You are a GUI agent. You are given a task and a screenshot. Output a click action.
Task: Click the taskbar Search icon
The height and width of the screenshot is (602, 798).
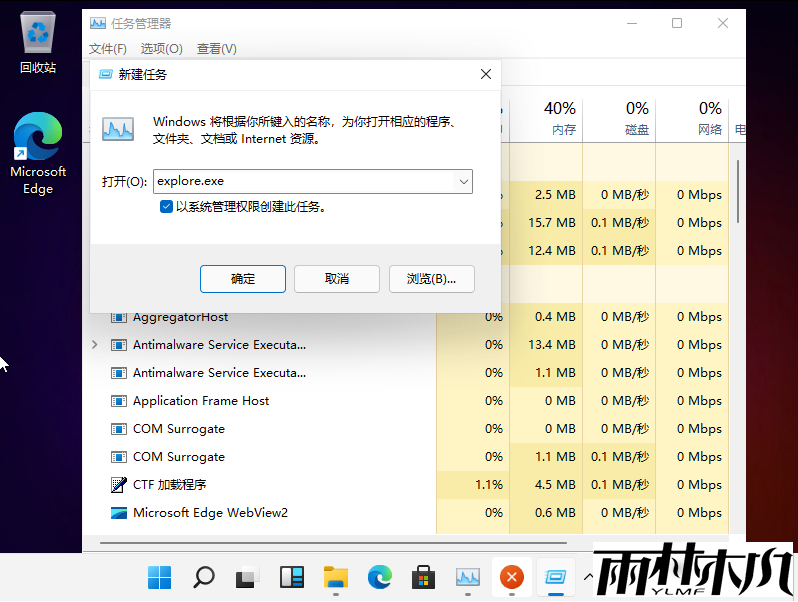[203, 577]
